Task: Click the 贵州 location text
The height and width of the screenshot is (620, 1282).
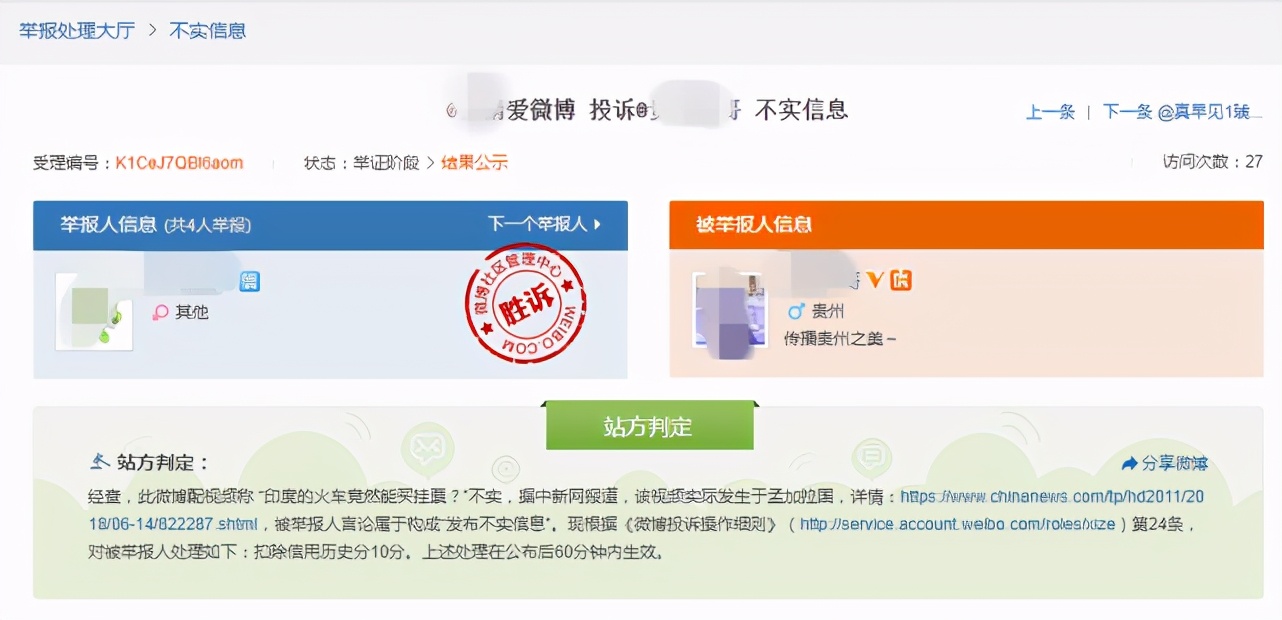Action: click(828, 311)
